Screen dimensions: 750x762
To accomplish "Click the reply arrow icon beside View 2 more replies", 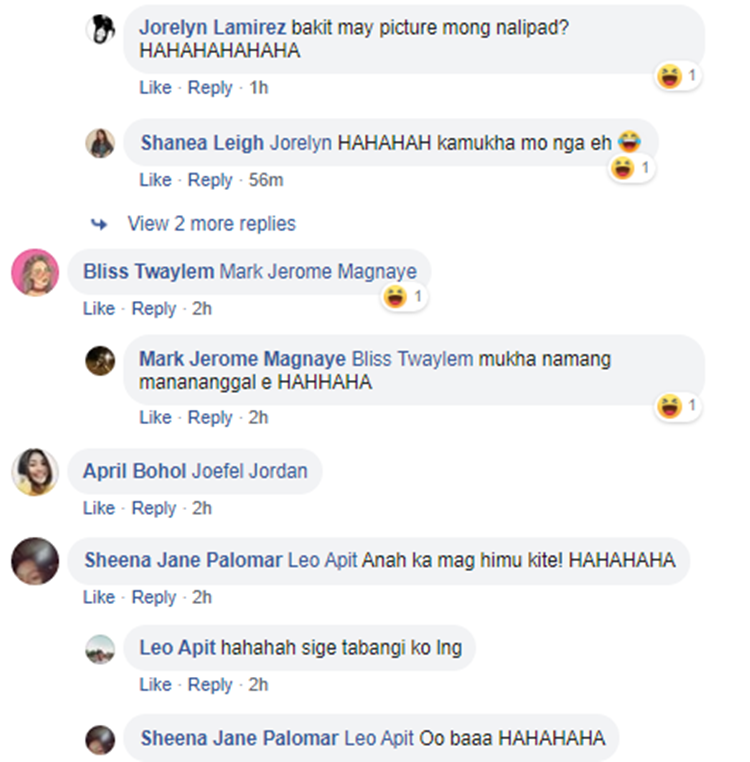I will (99, 225).
